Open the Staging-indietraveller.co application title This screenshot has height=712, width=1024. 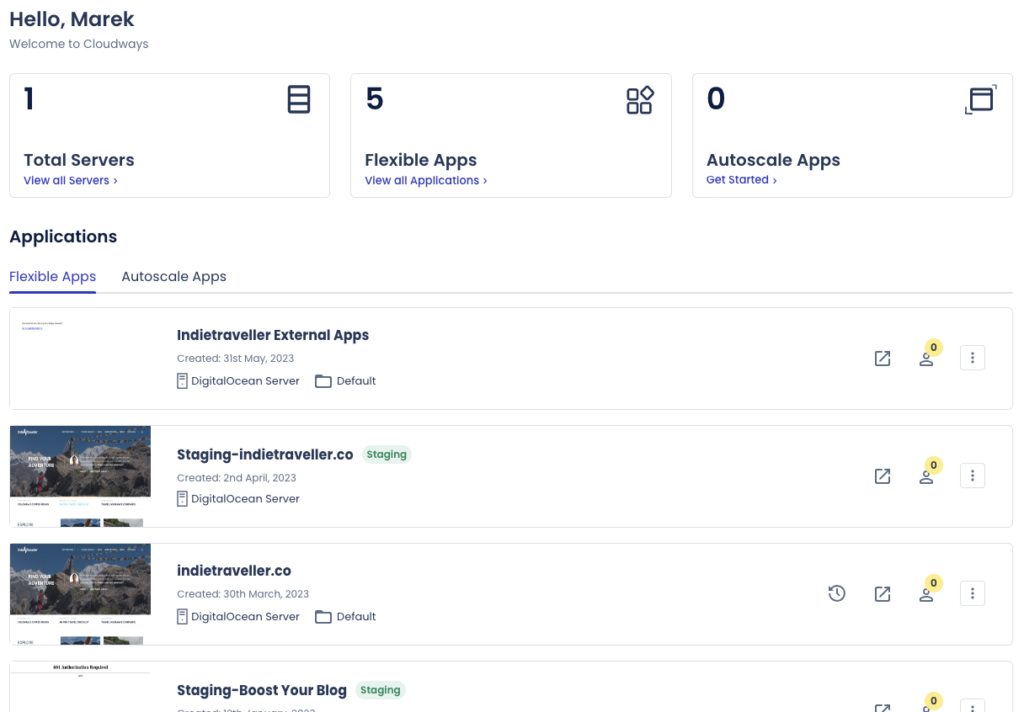[264, 455]
